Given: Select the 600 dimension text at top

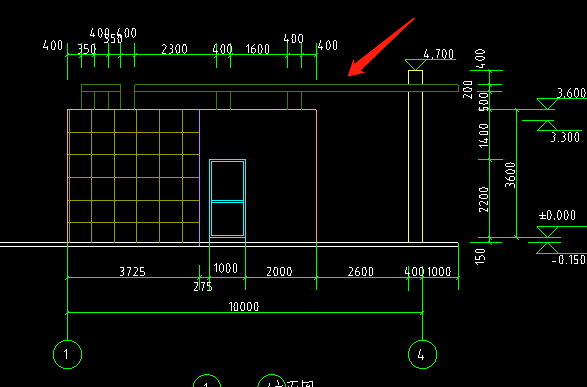Looking at the screenshot, I should pyautogui.click(x=127, y=33).
